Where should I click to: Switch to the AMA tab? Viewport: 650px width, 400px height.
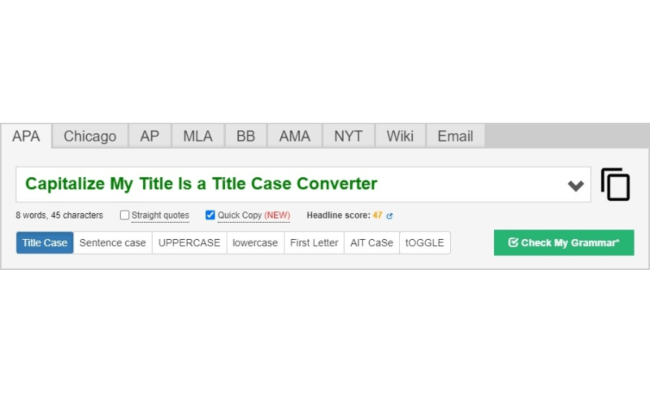(x=295, y=136)
